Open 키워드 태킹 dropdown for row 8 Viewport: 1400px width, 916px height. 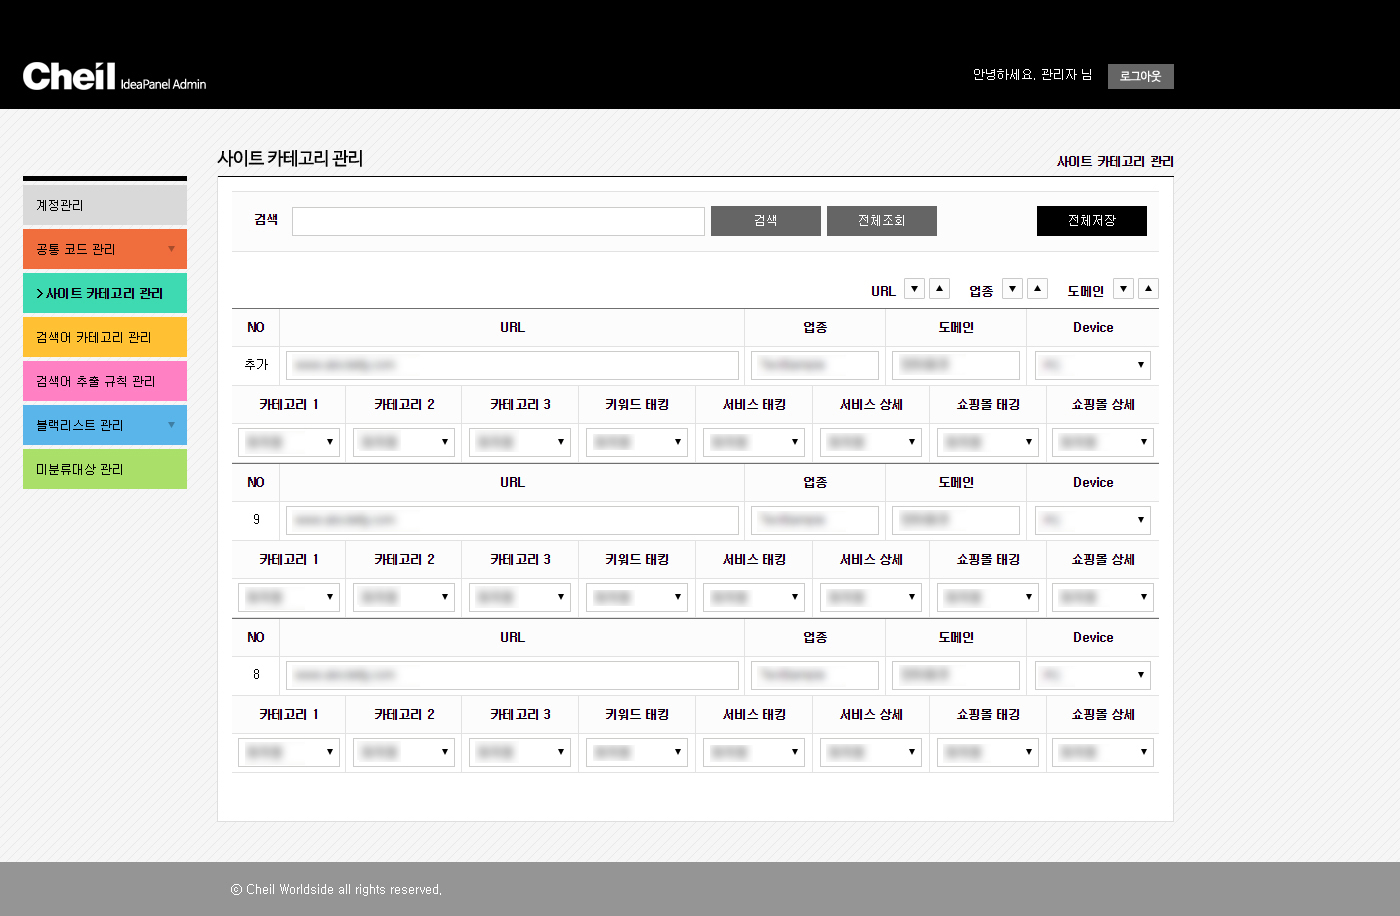tap(637, 752)
